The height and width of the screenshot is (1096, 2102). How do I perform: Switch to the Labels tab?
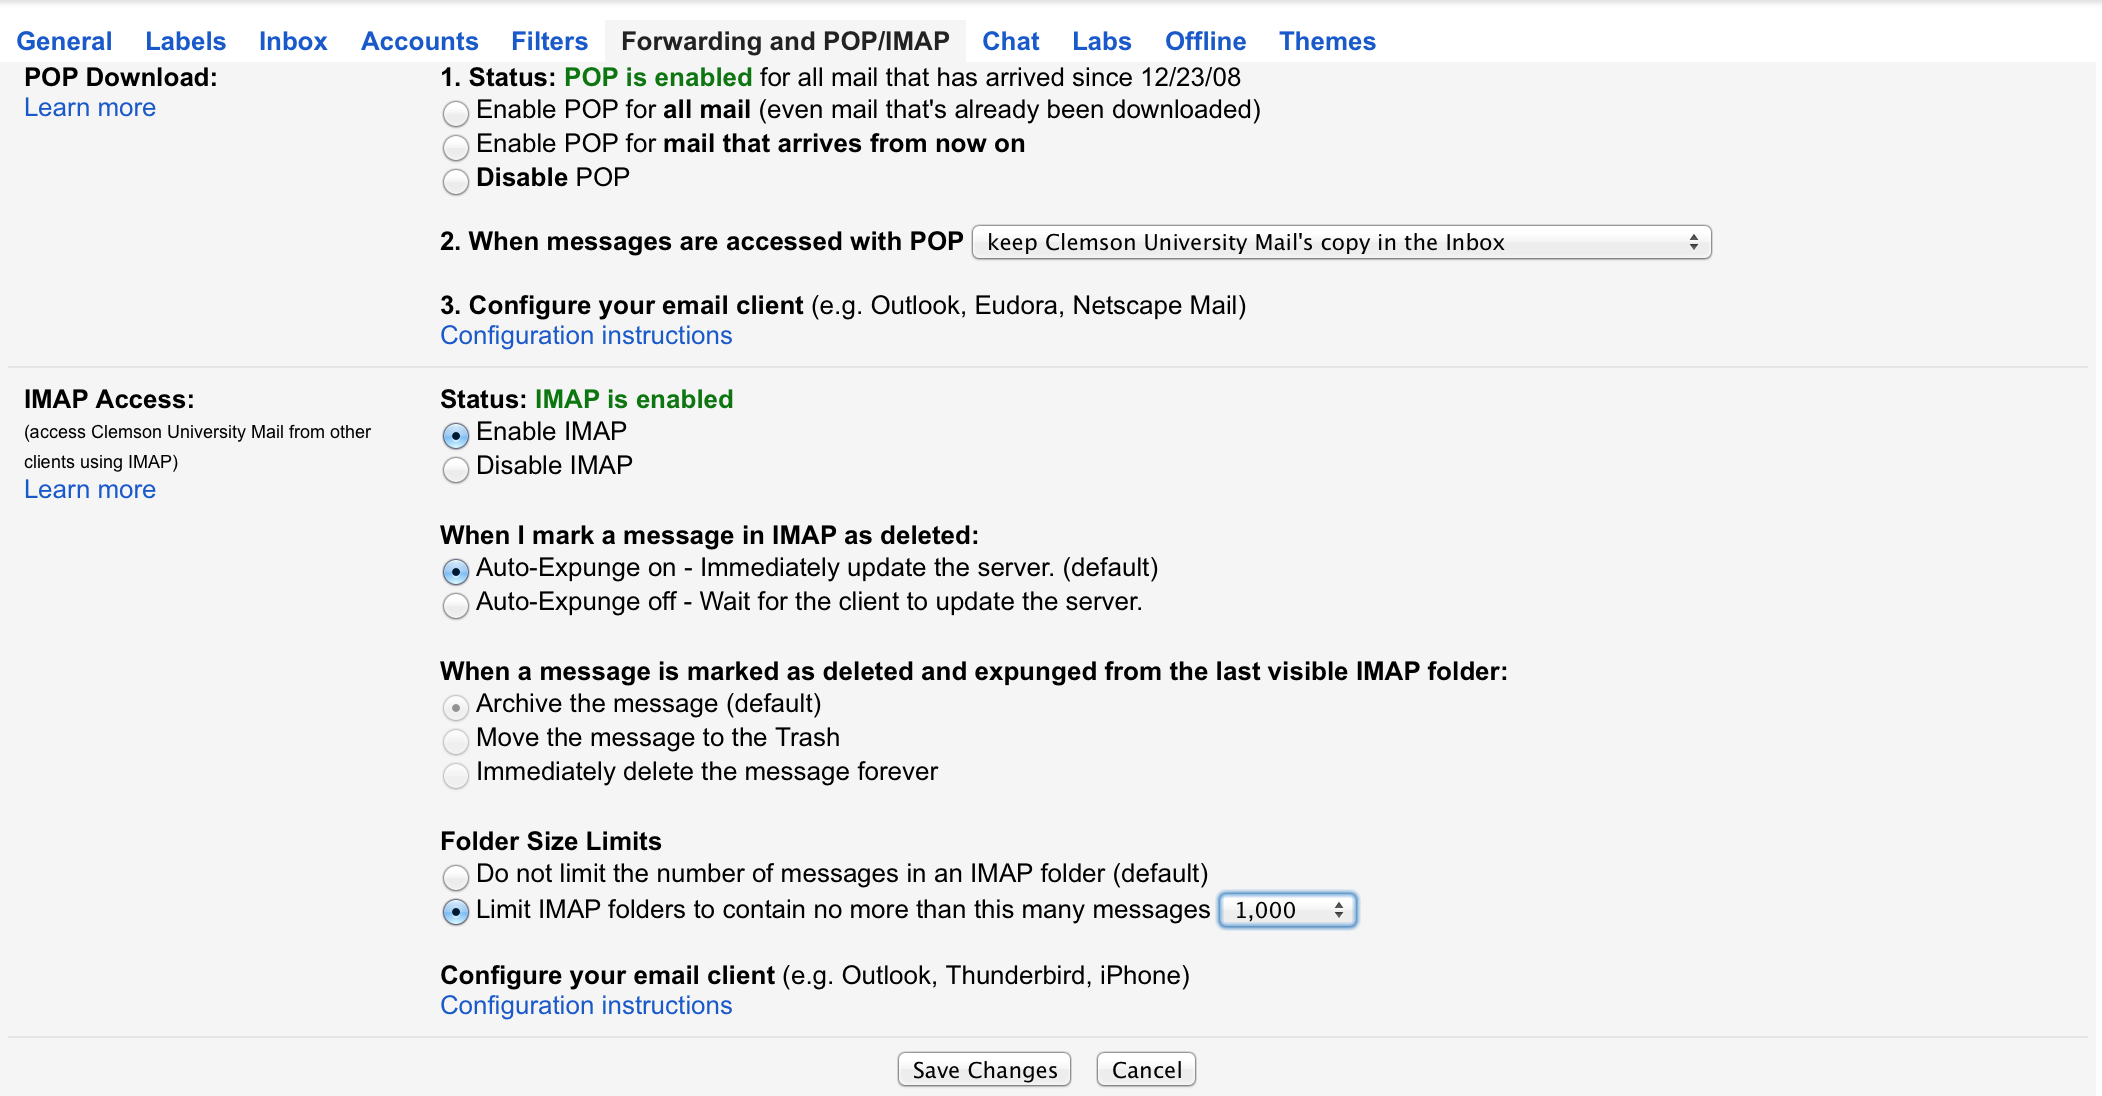click(185, 41)
